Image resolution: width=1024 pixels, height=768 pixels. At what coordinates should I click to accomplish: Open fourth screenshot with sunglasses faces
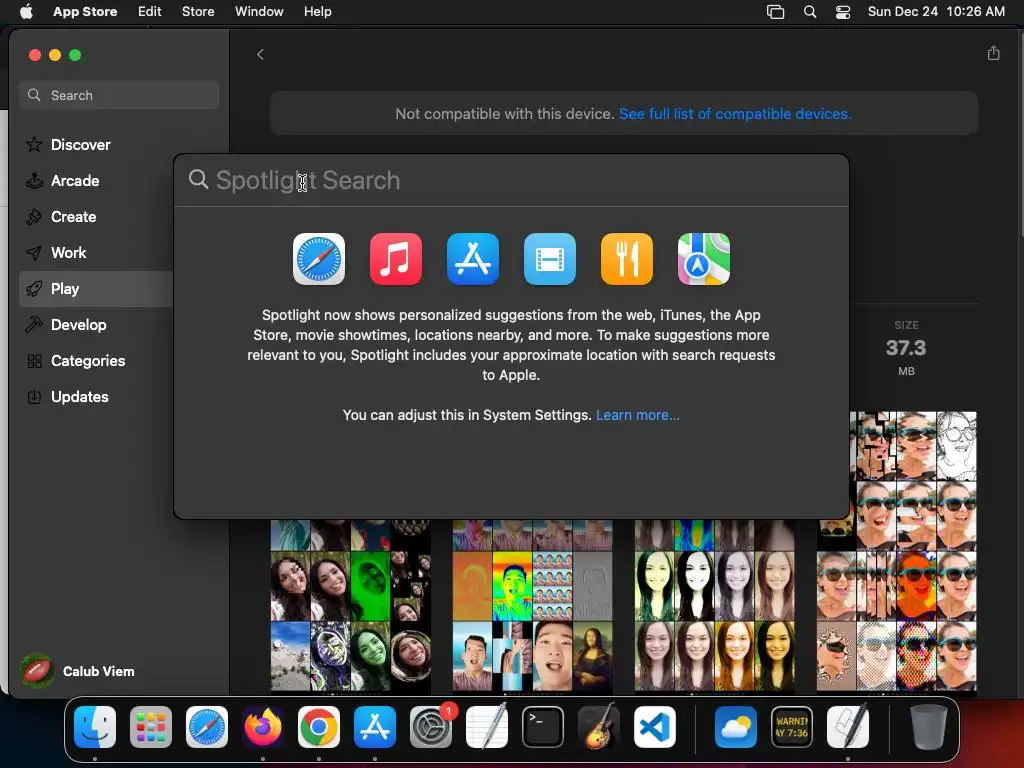click(x=897, y=551)
